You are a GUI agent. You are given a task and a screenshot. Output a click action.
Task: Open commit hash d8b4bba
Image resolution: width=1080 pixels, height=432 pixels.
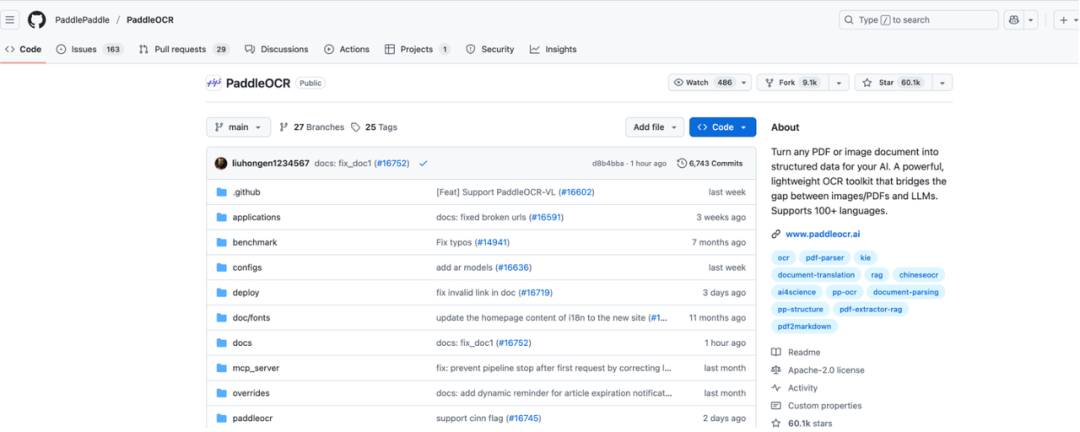point(608,164)
